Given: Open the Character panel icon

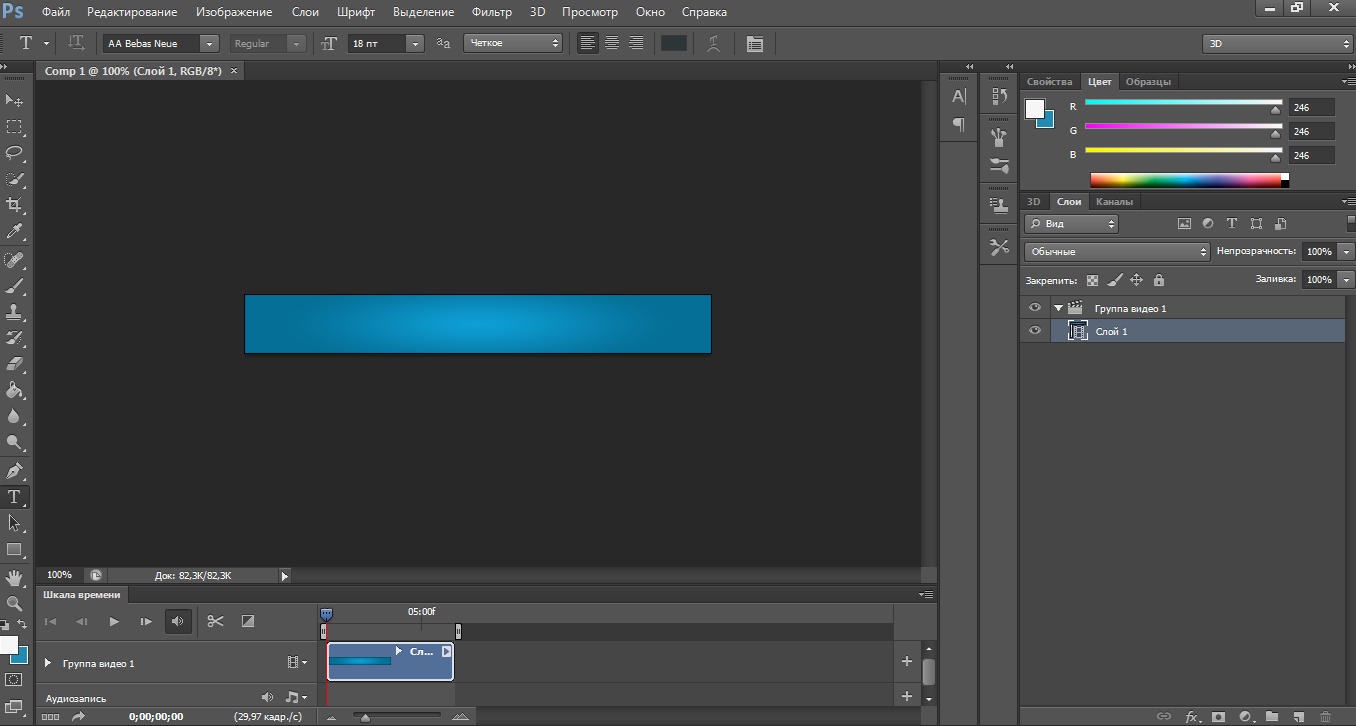Looking at the screenshot, I should click(958, 96).
